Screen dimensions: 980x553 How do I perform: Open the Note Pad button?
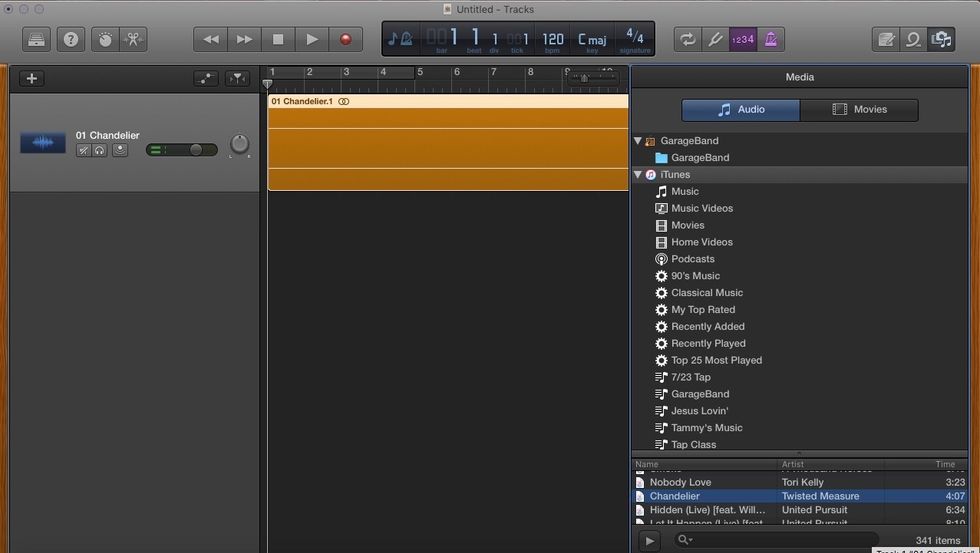tap(886, 40)
